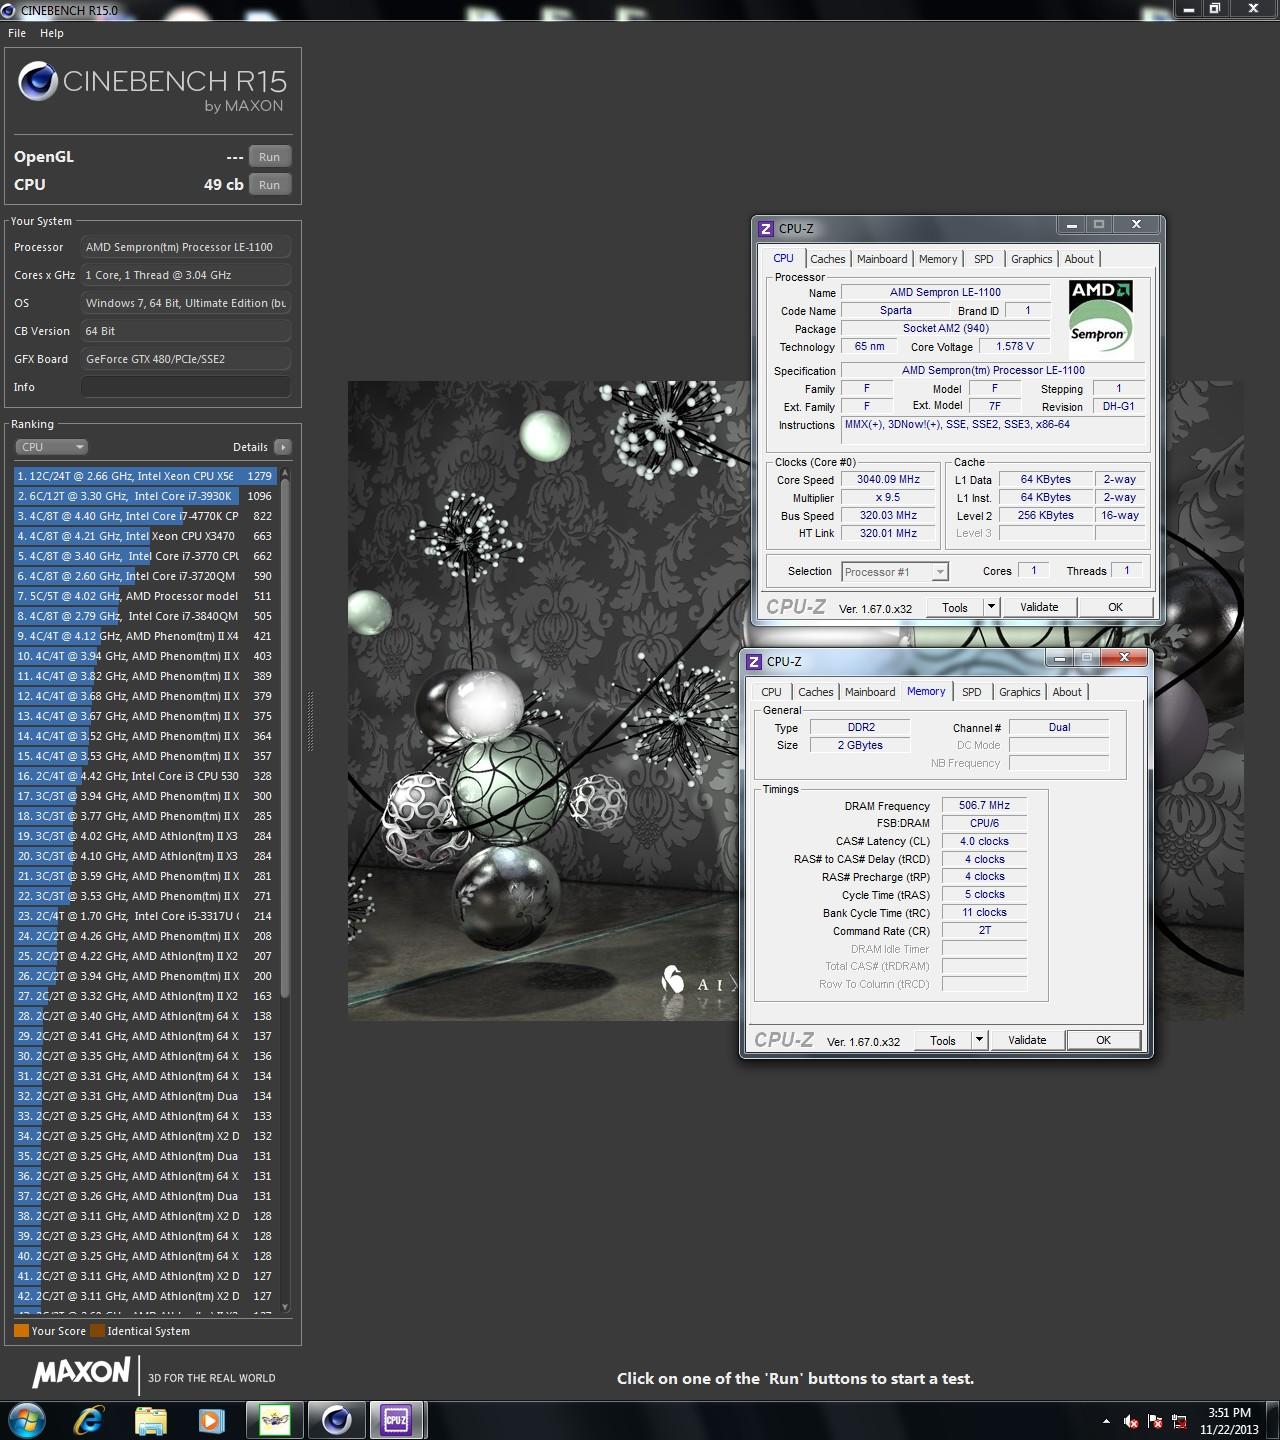The image size is (1280, 1440).
Task: Click the Cinebench logo sphere
Action: click(x=38, y=82)
